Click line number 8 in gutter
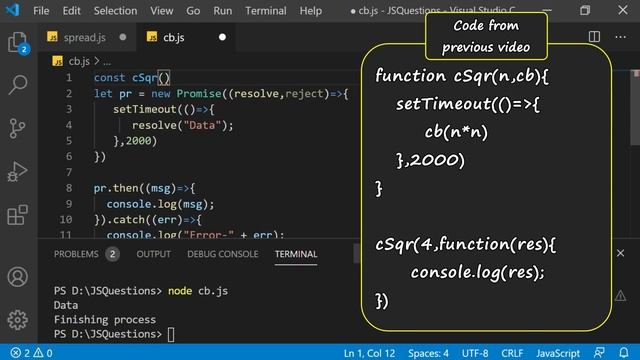The width and height of the screenshot is (640, 360). [x=69, y=188]
